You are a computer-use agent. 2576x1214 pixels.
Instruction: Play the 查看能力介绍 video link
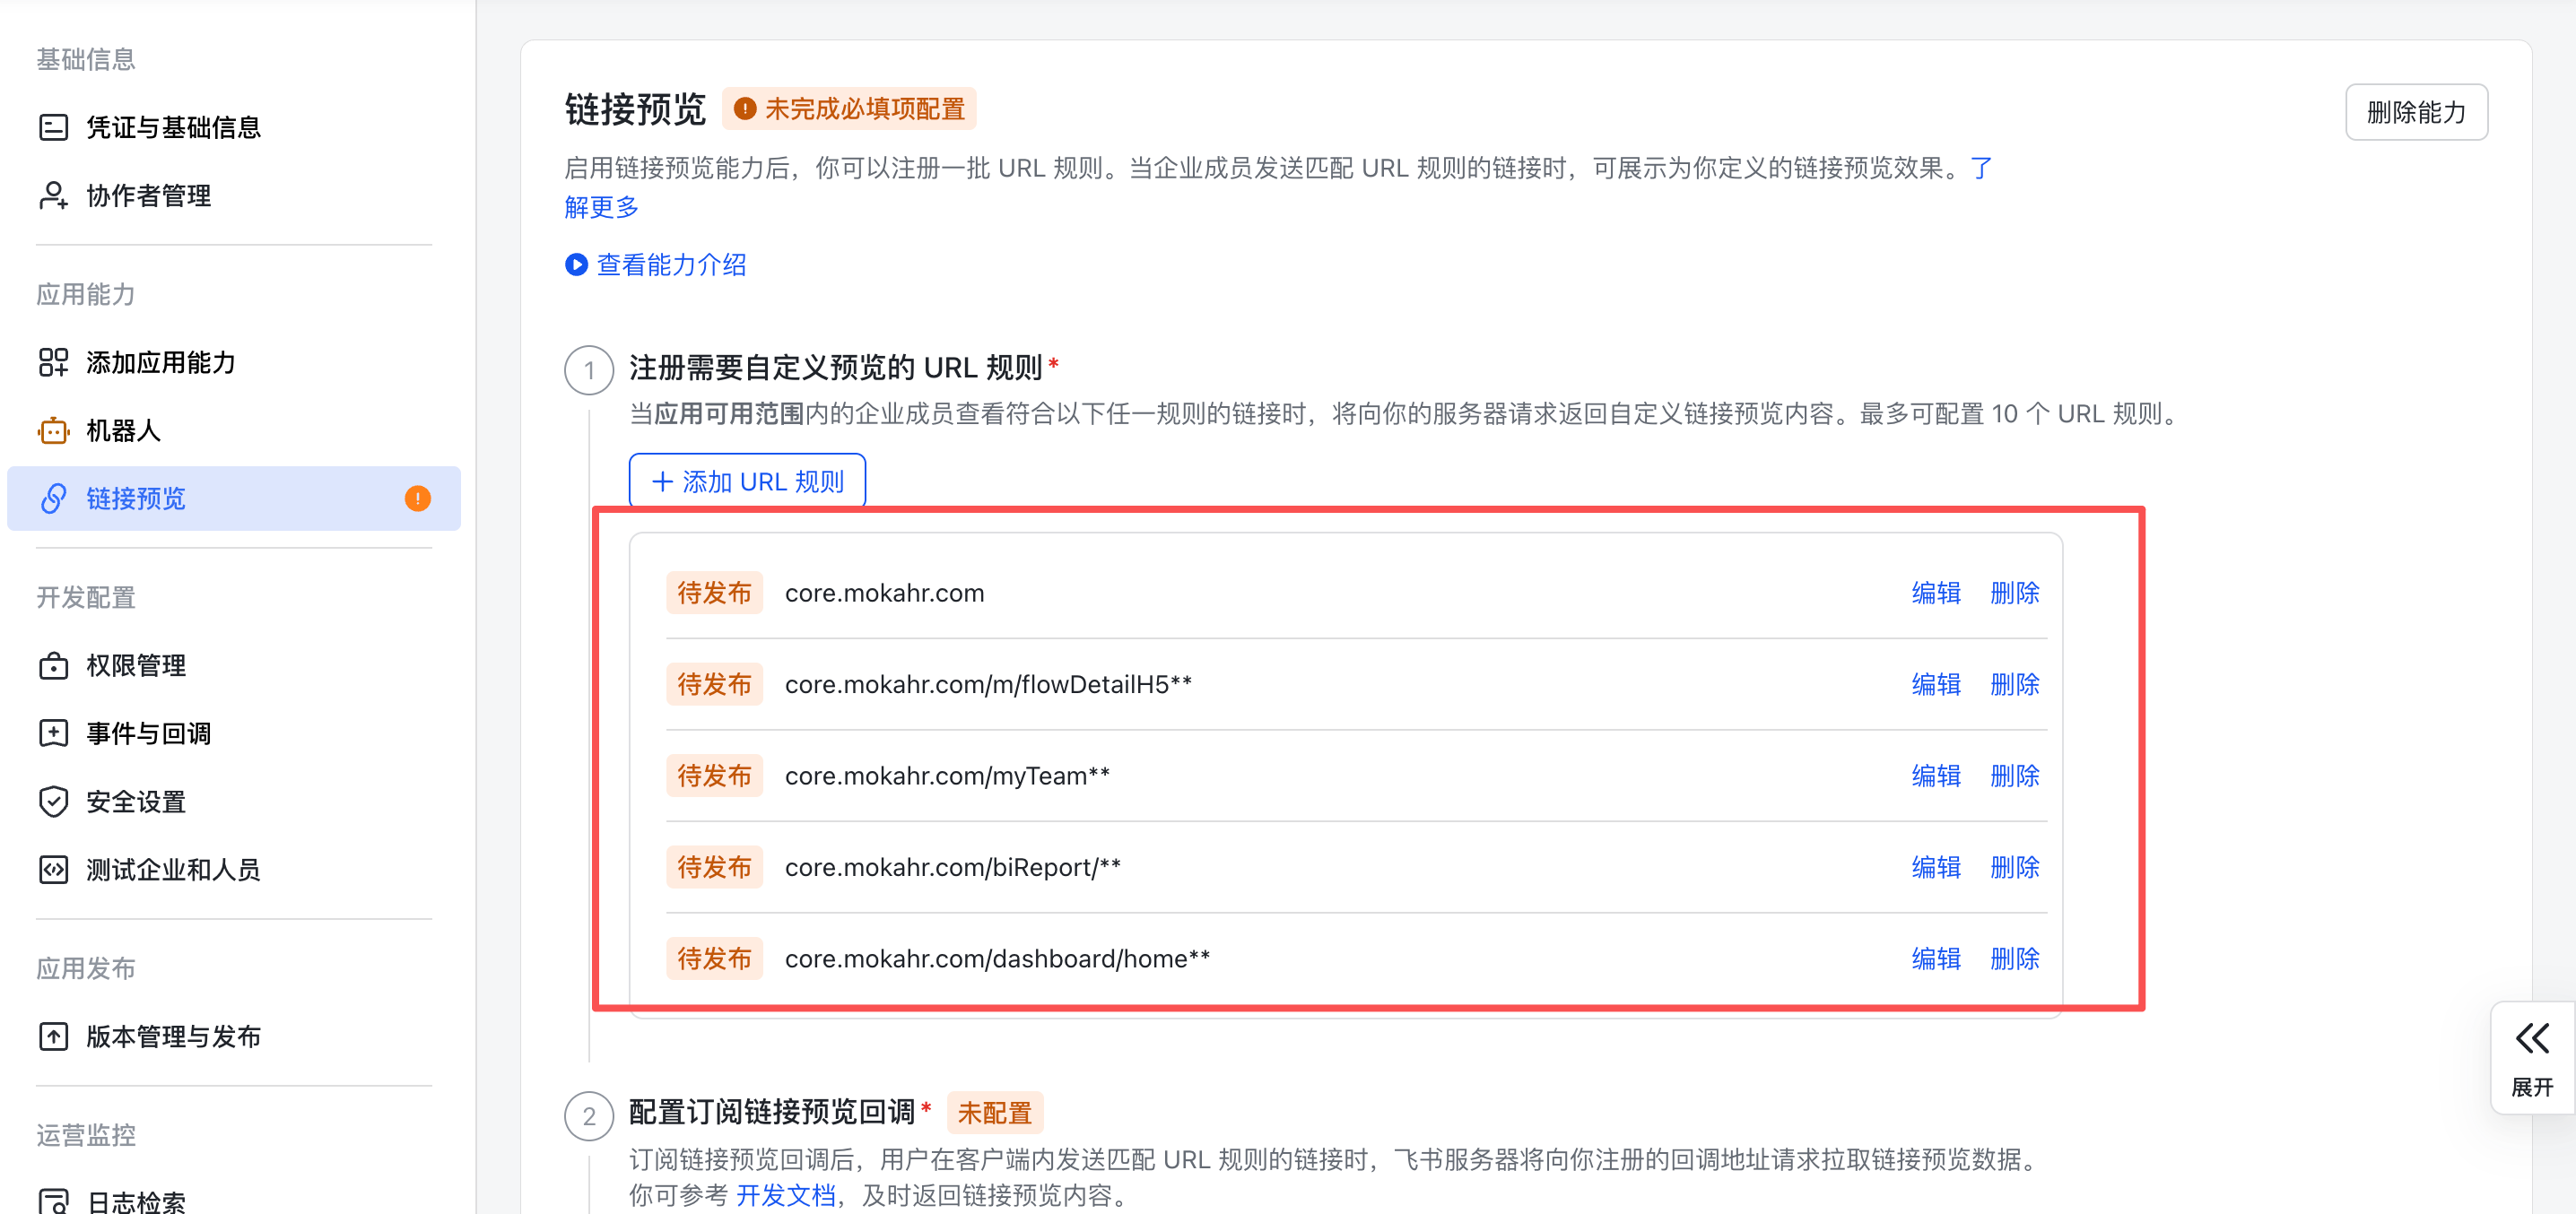click(656, 265)
